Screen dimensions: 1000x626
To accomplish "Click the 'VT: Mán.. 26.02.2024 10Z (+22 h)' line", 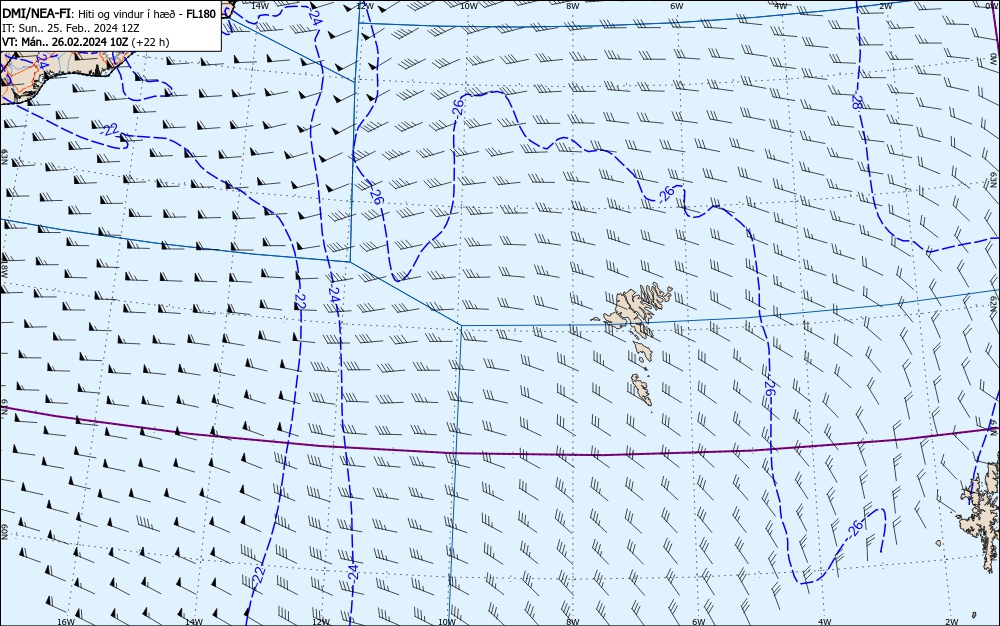I will coord(86,42).
